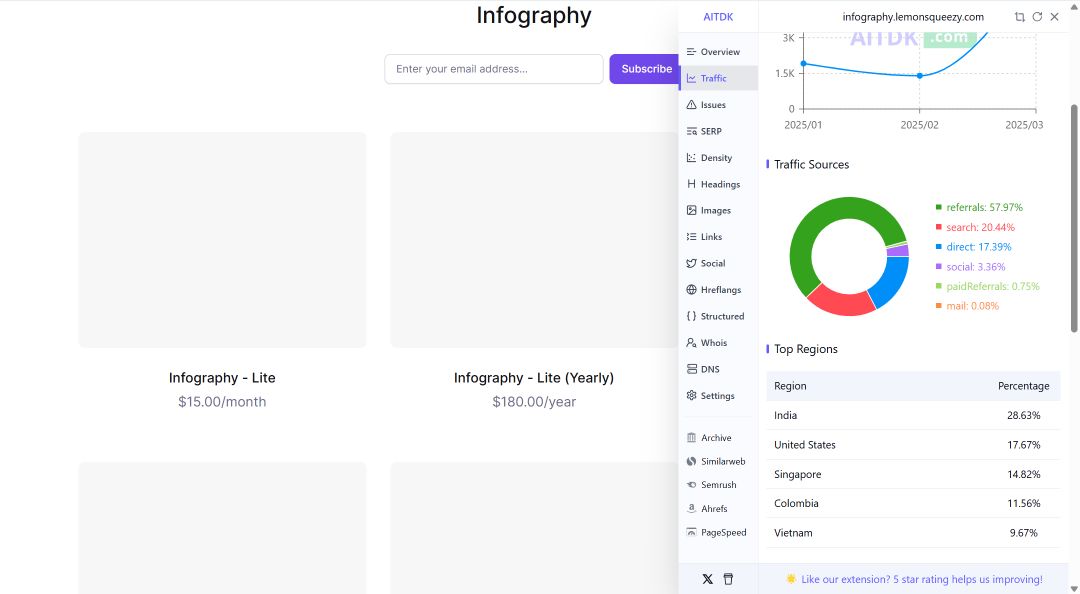Close the AITDK panel with X icon
Image resolution: width=1080 pixels, height=594 pixels.
point(1055,17)
